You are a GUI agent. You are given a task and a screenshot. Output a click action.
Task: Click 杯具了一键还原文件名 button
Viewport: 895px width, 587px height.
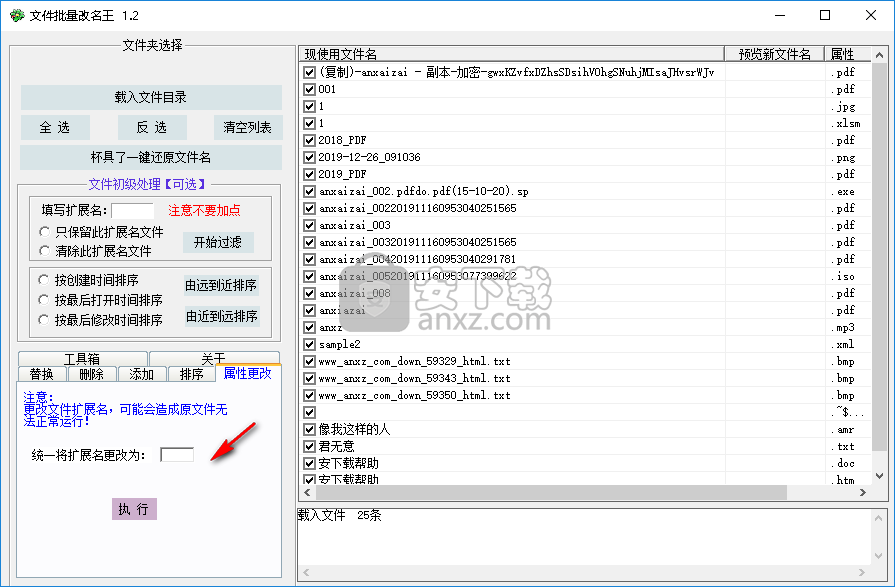click(x=151, y=157)
